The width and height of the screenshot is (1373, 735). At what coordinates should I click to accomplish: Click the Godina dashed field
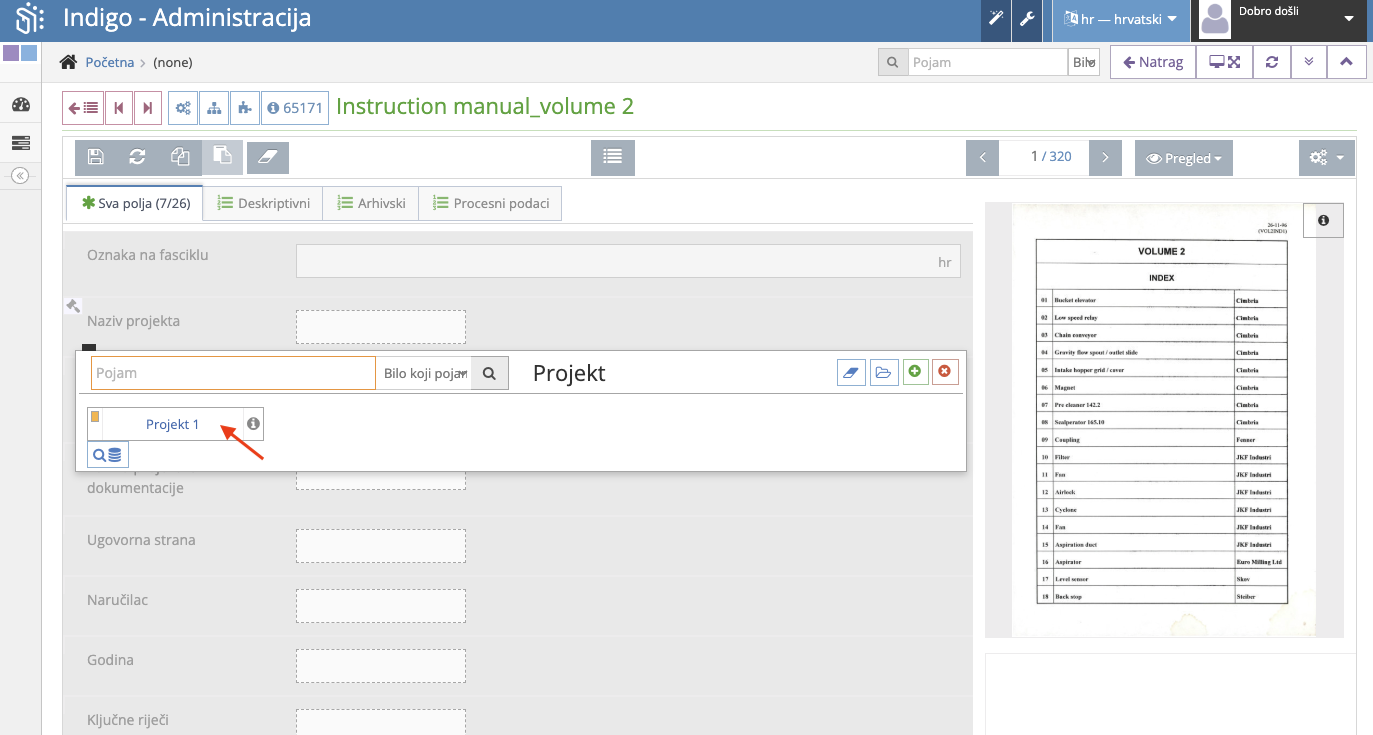381,666
